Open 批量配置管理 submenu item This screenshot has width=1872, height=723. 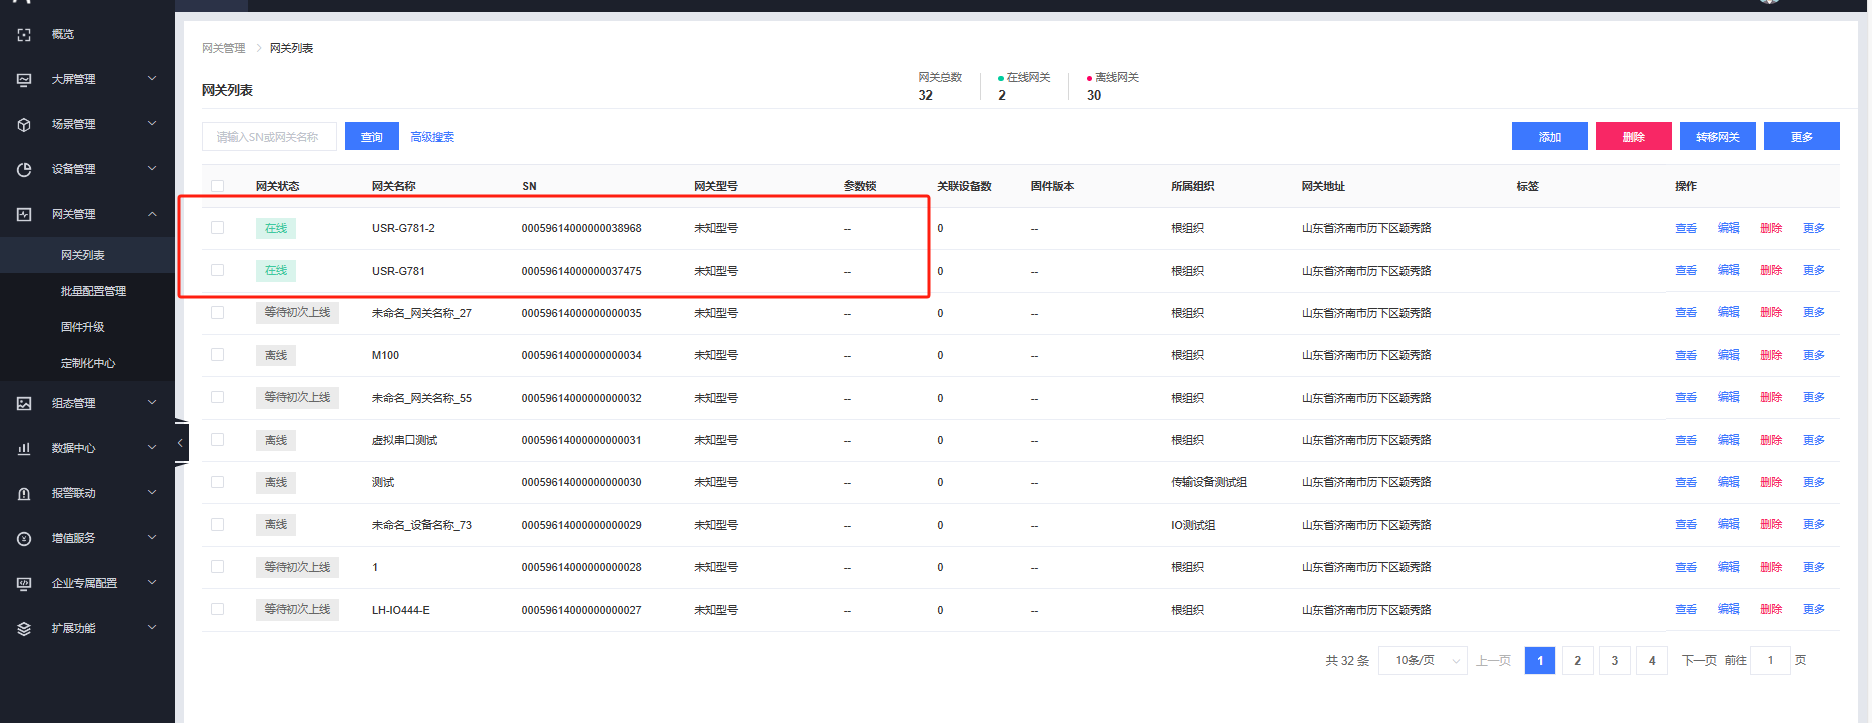point(93,291)
